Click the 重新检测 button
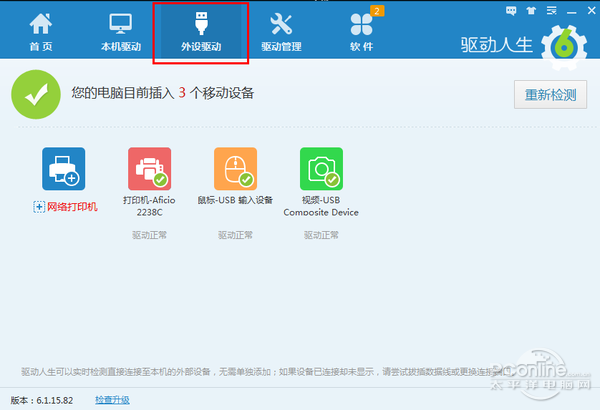 (x=550, y=95)
